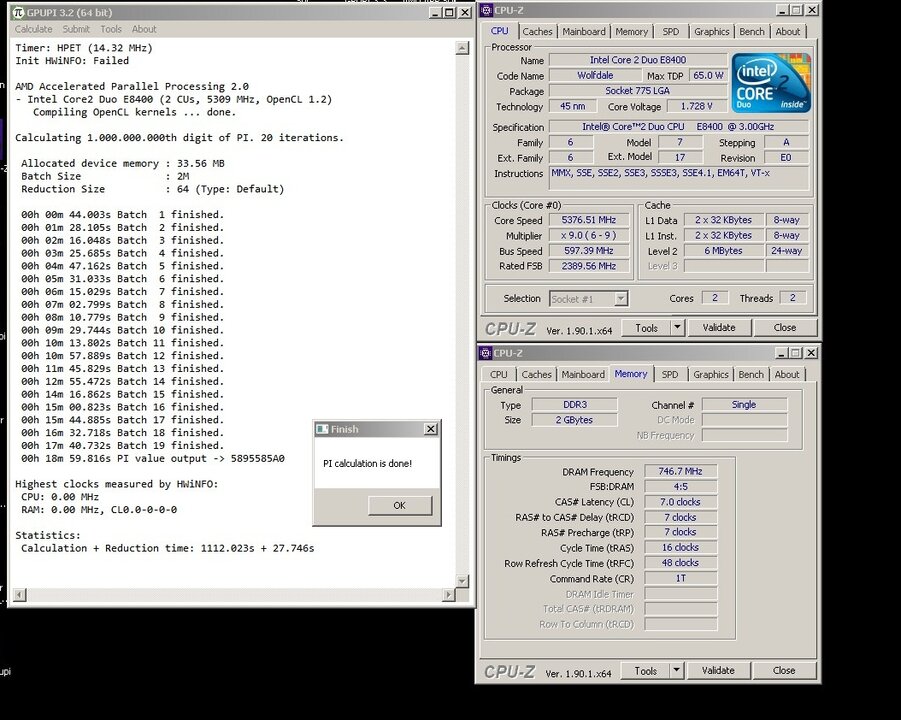Expand the Socket #1 selection dropdown
901x720 pixels.
tap(621, 299)
